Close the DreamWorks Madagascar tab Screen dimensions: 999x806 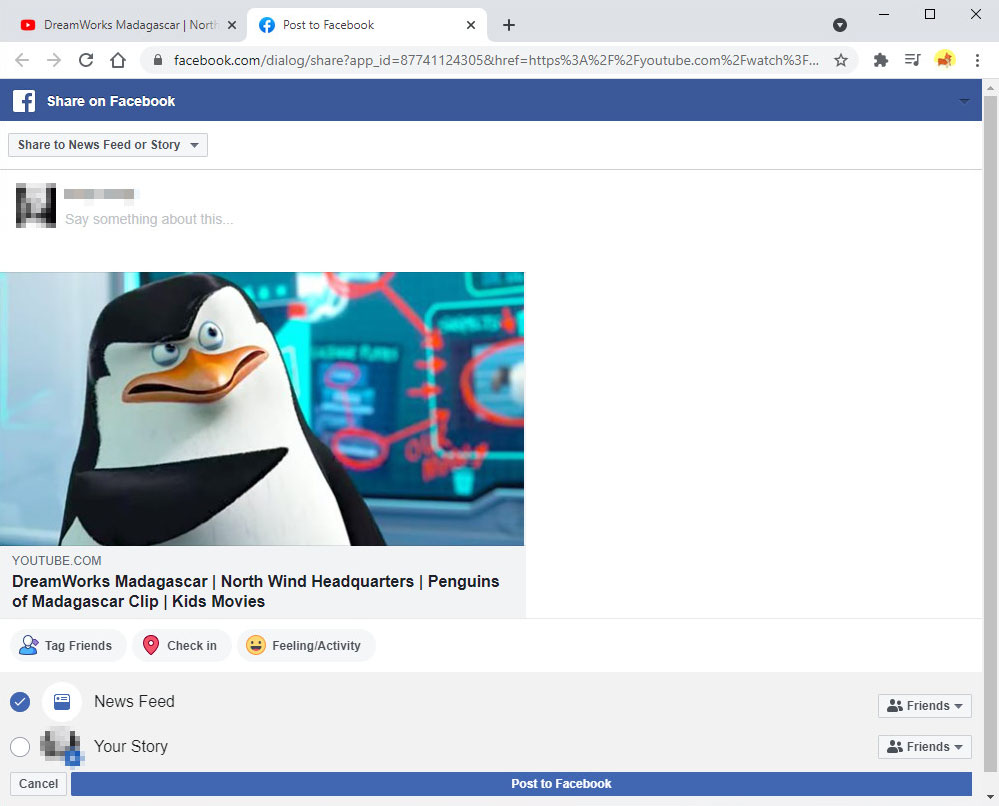(232, 25)
